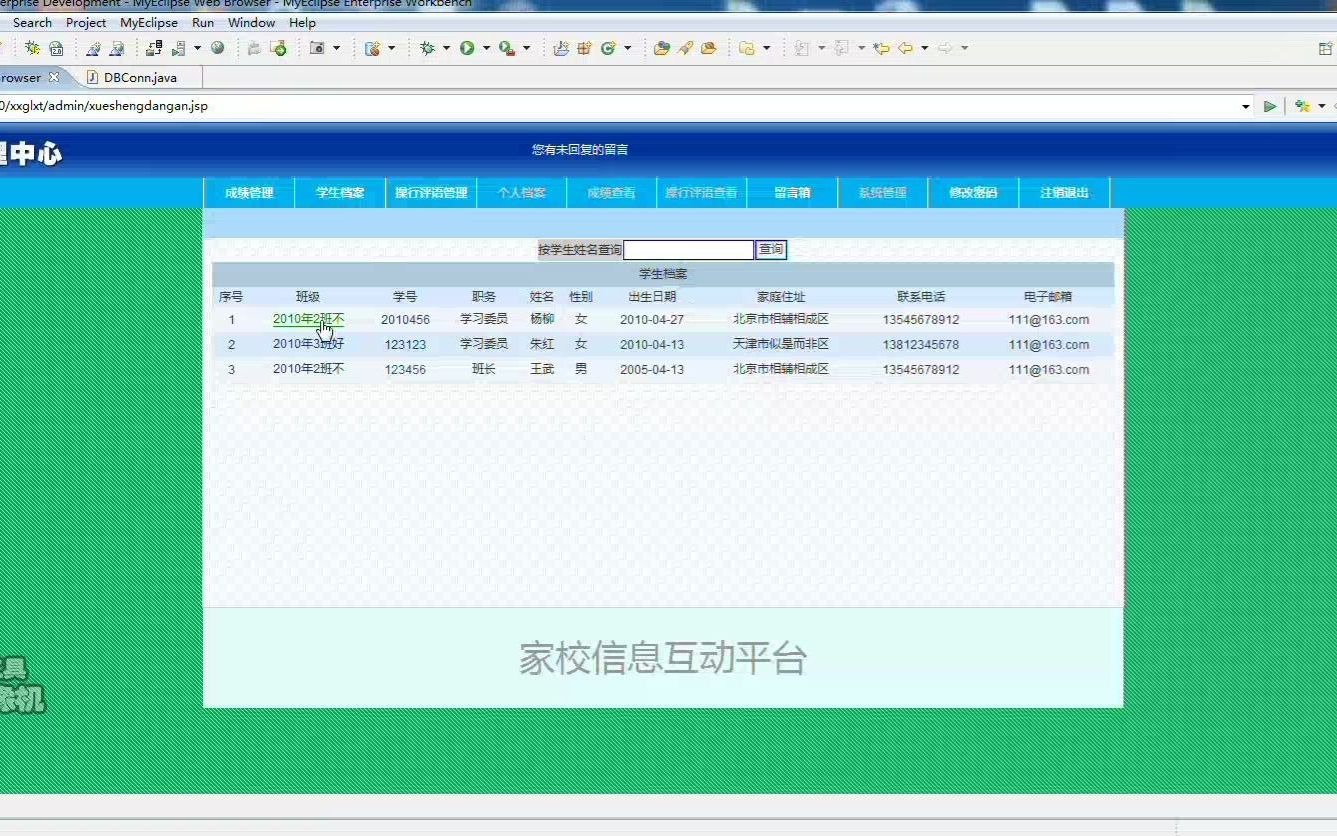Screen dimensions: 1337x836
Task: Open the 留言箱 navigation tab
Action: point(791,192)
